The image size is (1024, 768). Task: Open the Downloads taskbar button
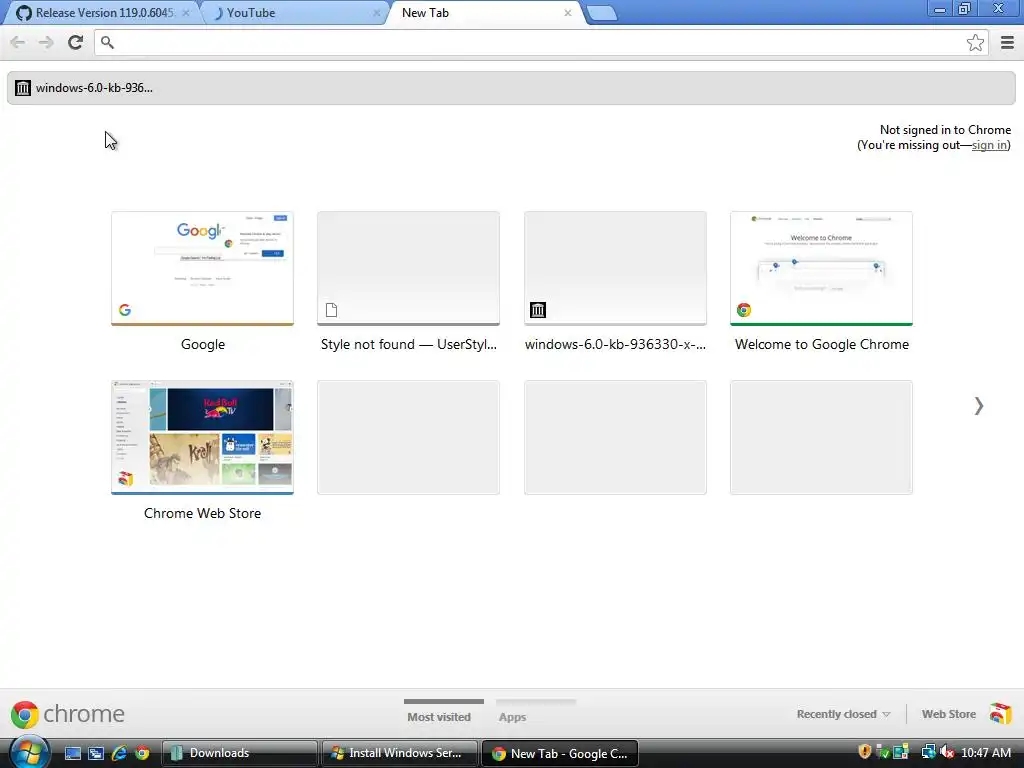click(239, 753)
